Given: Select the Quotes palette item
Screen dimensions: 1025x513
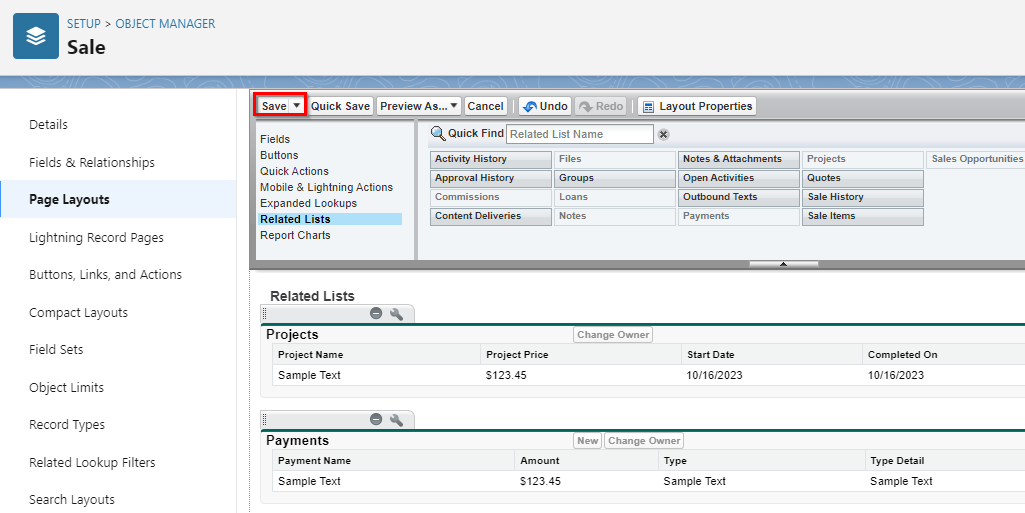Looking at the screenshot, I should coord(863,178).
